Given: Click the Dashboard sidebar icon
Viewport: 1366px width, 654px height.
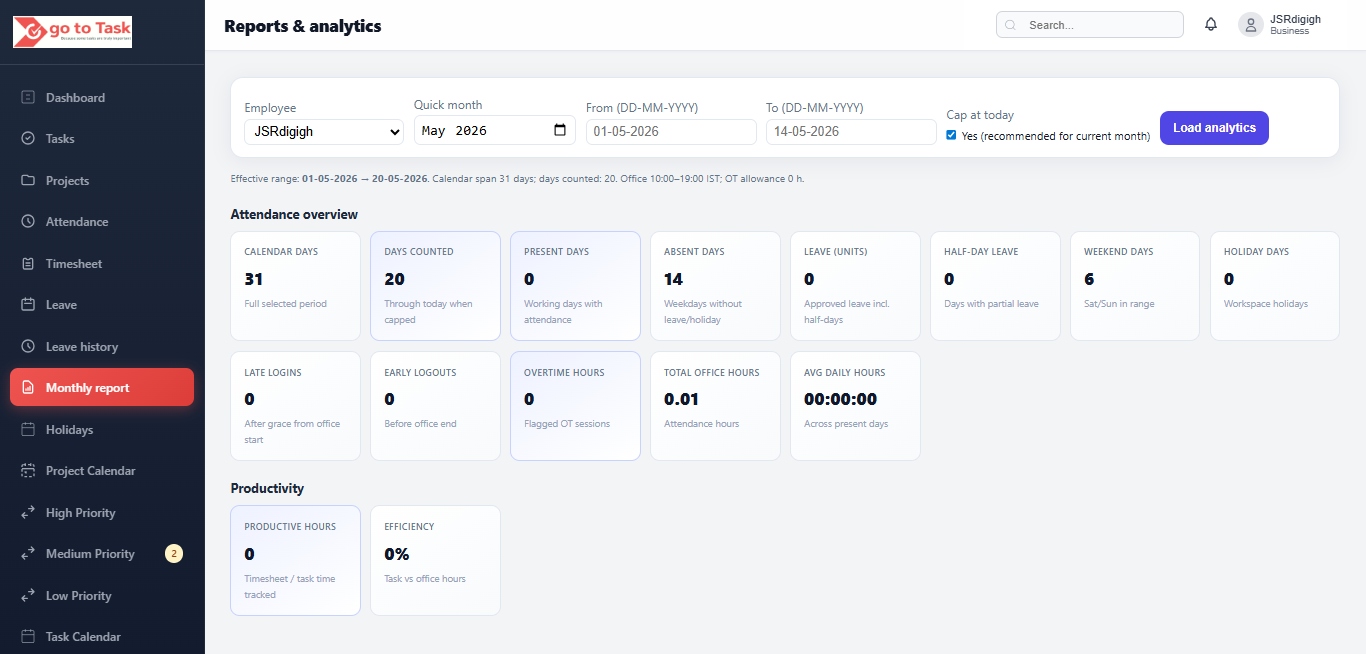Looking at the screenshot, I should (x=28, y=97).
